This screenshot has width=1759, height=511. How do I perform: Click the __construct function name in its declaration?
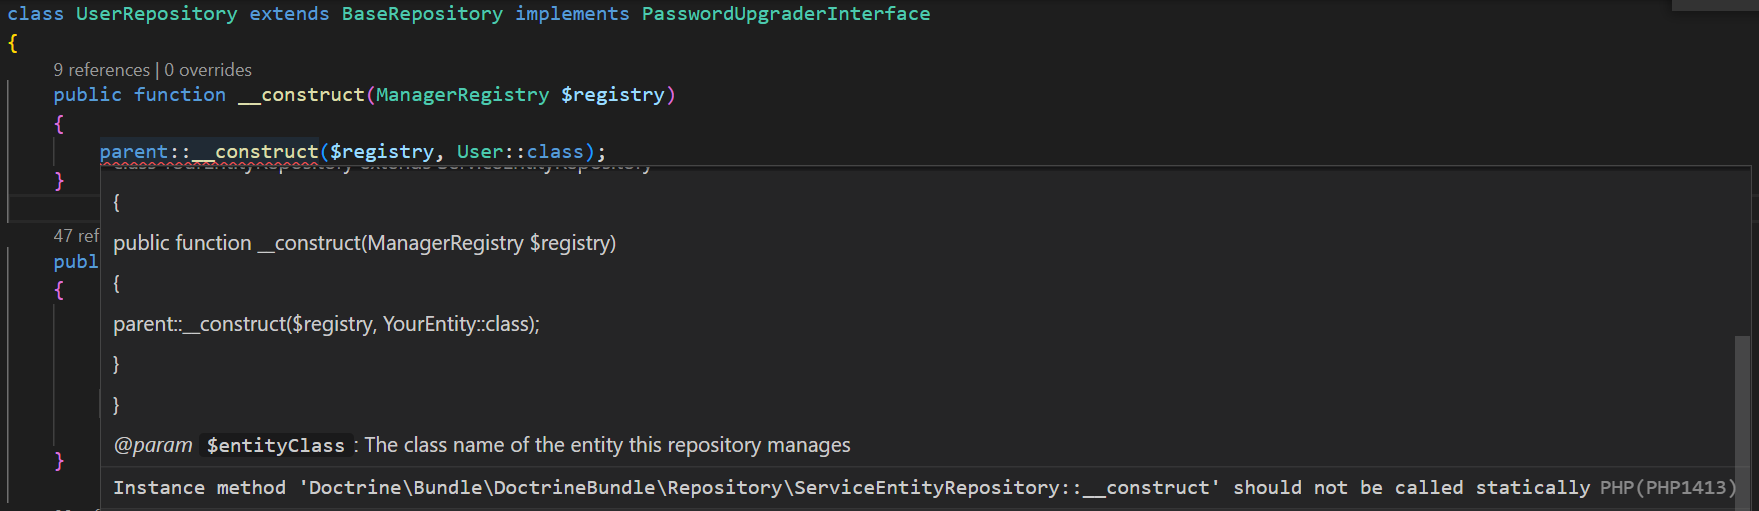click(x=302, y=95)
